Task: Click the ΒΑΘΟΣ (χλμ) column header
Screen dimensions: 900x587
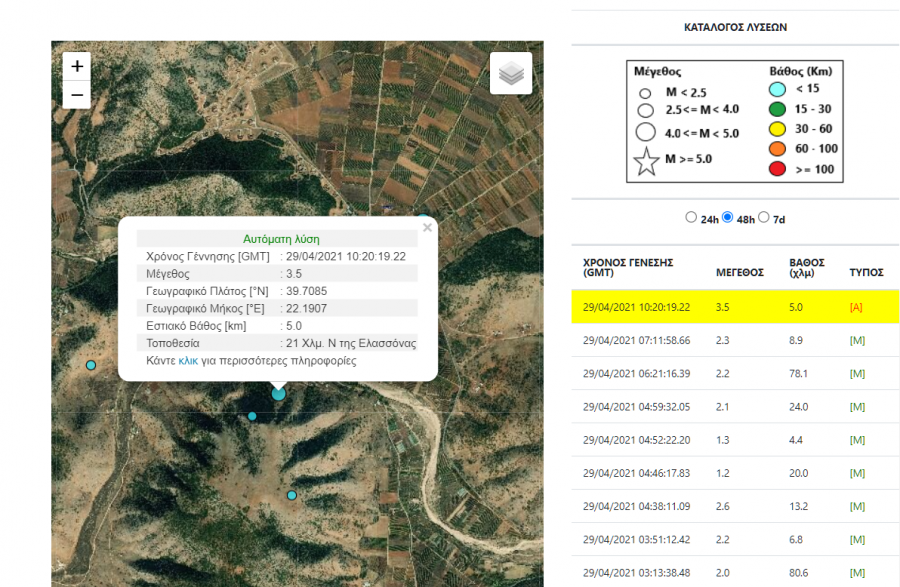Action: coord(807,267)
